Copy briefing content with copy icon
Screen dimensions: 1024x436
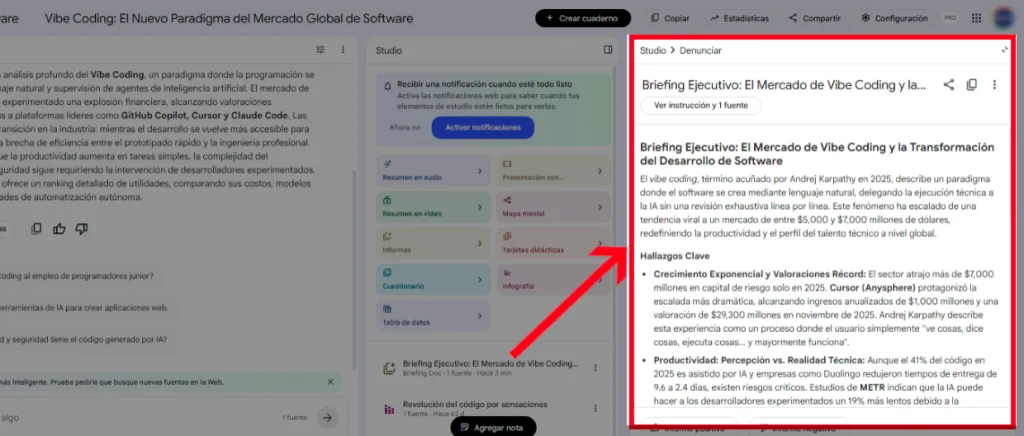point(971,84)
